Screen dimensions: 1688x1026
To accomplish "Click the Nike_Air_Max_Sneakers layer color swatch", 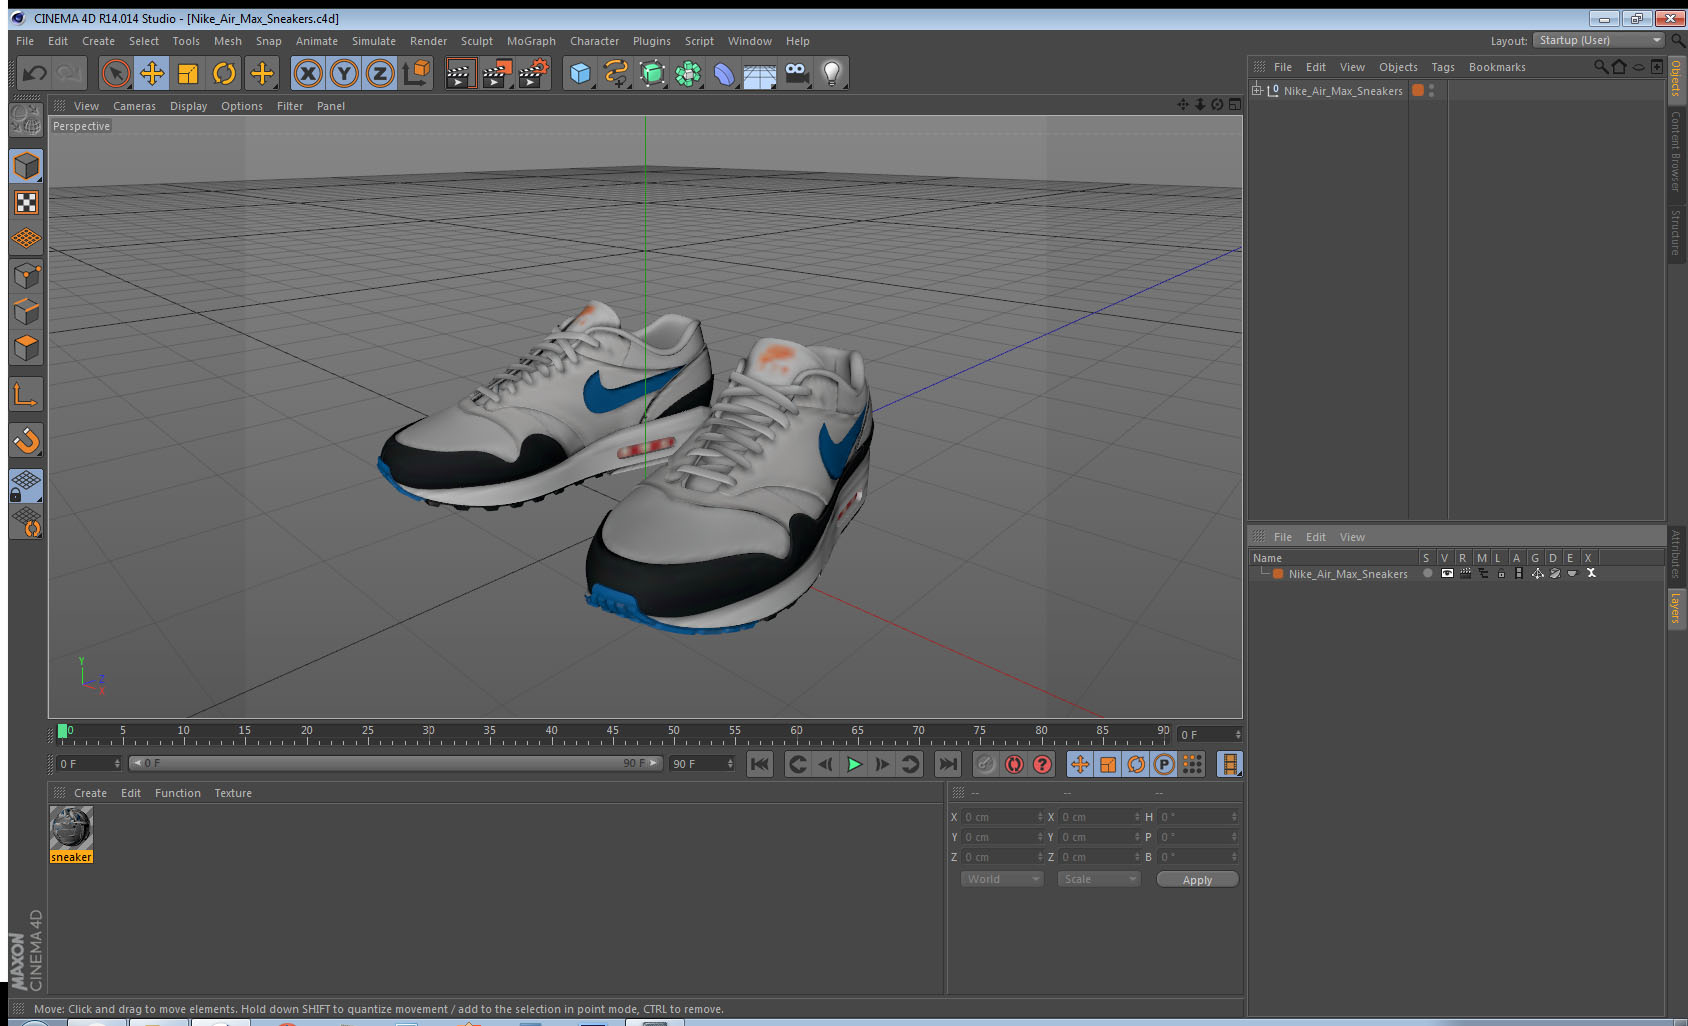I will [x=1278, y=574].
